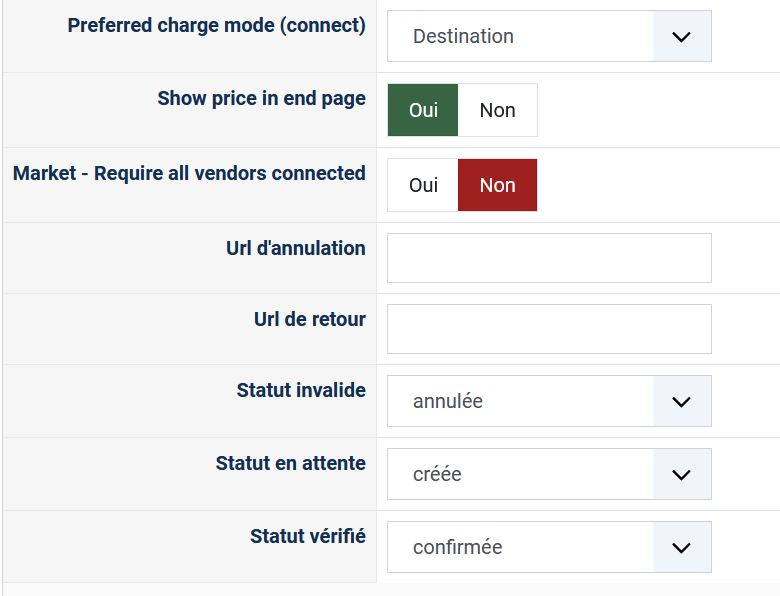
Task: Click the Show price in end page label
Action: (x=261, y=99)
